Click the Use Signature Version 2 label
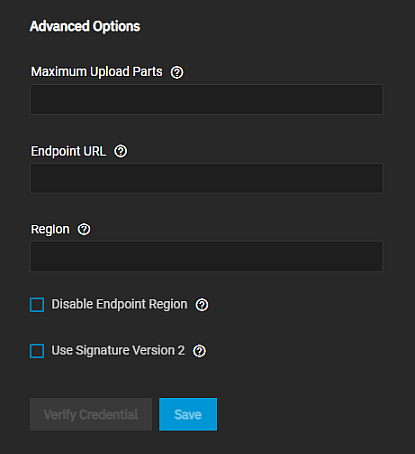The width and height of the screenshot is (415, 454). [x=118, y=351]
